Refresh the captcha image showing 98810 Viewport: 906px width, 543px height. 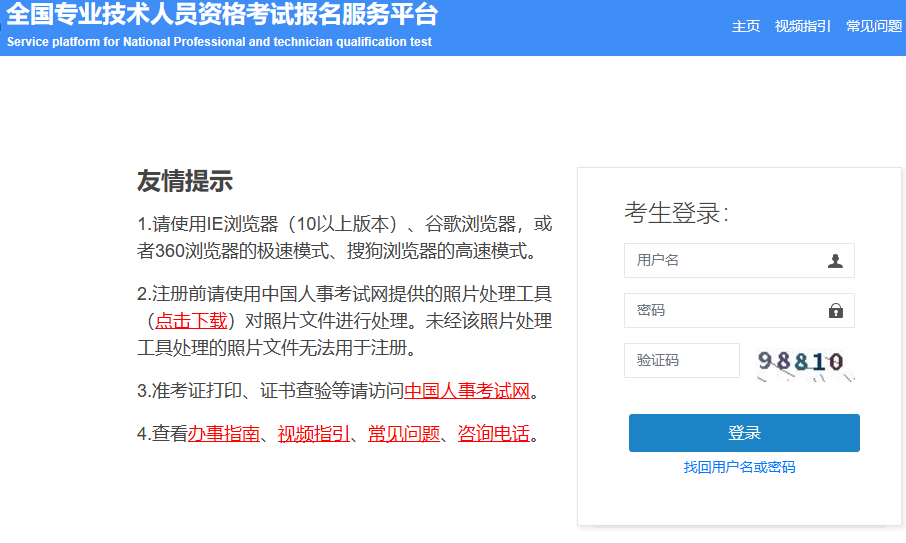tap(802, 362)
